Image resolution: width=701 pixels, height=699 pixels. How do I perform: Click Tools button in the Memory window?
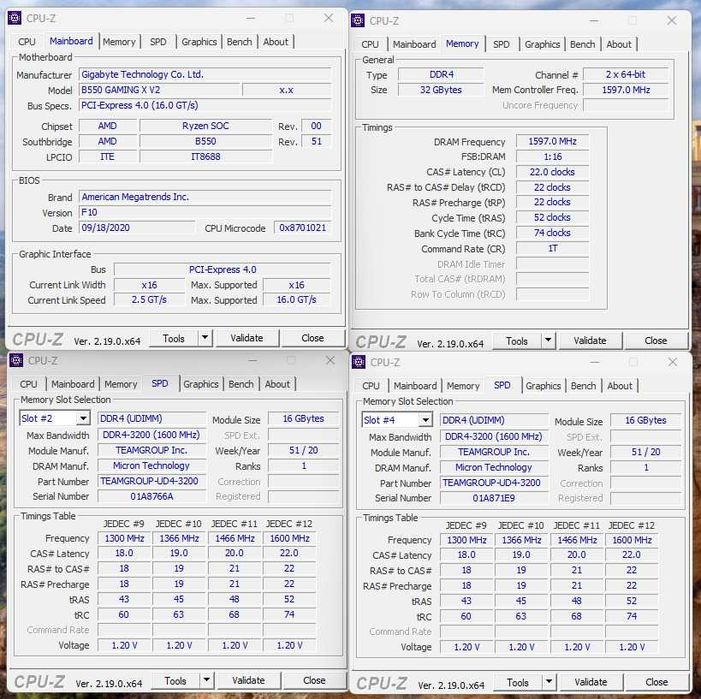coord(517,341)
